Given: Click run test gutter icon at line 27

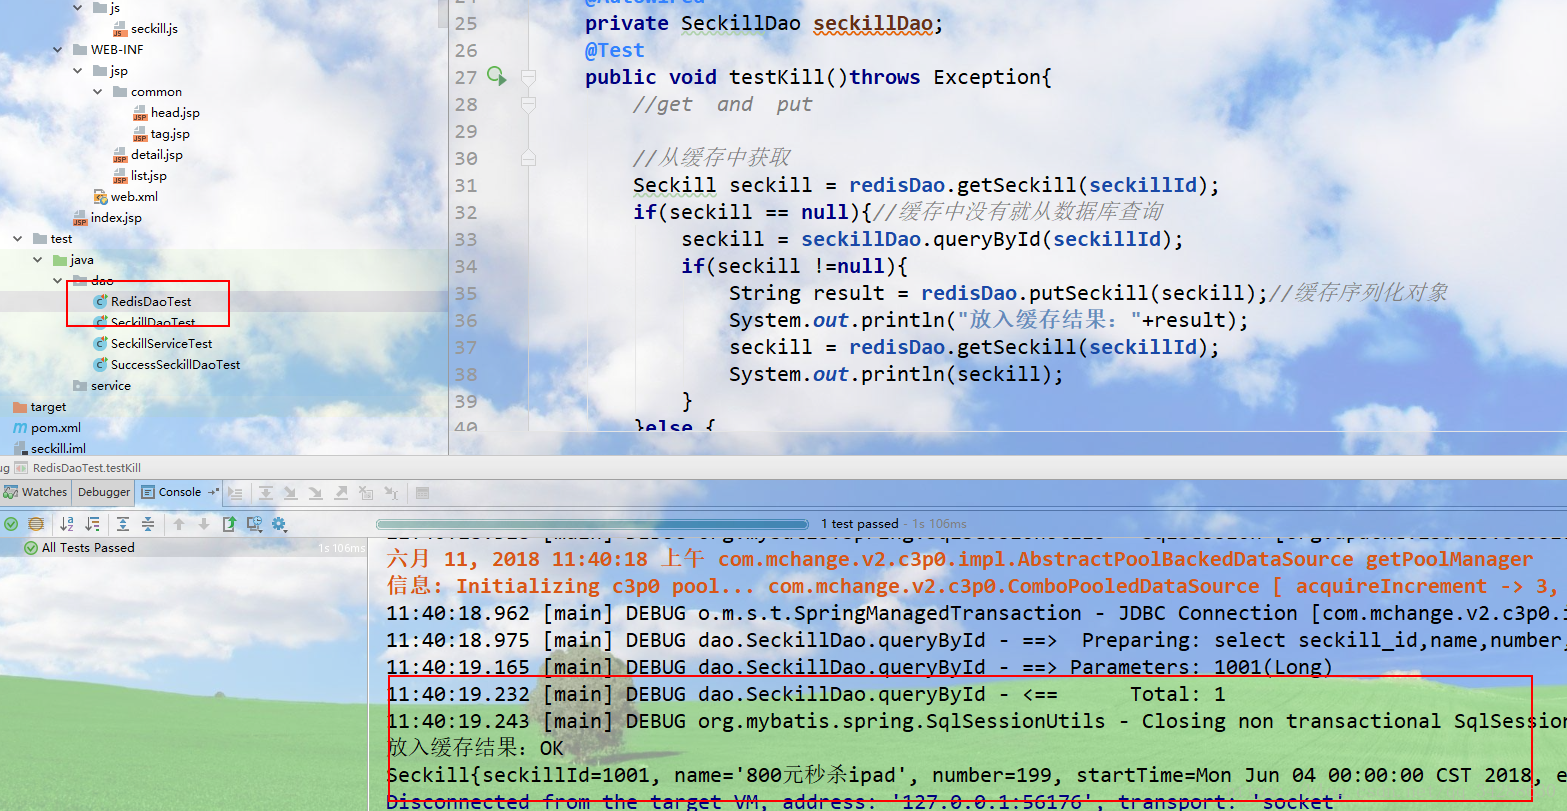Looking at the screenshot, I should (x=496, y=76).
